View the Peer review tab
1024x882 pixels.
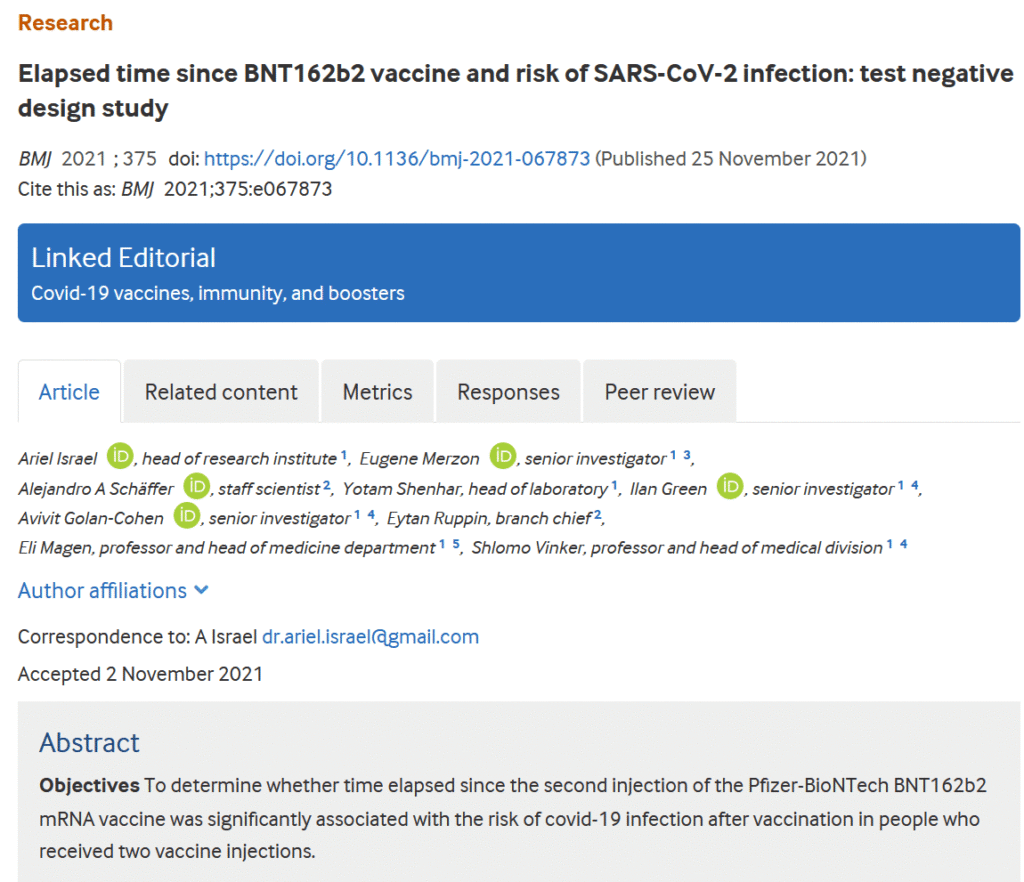point(660,392)
